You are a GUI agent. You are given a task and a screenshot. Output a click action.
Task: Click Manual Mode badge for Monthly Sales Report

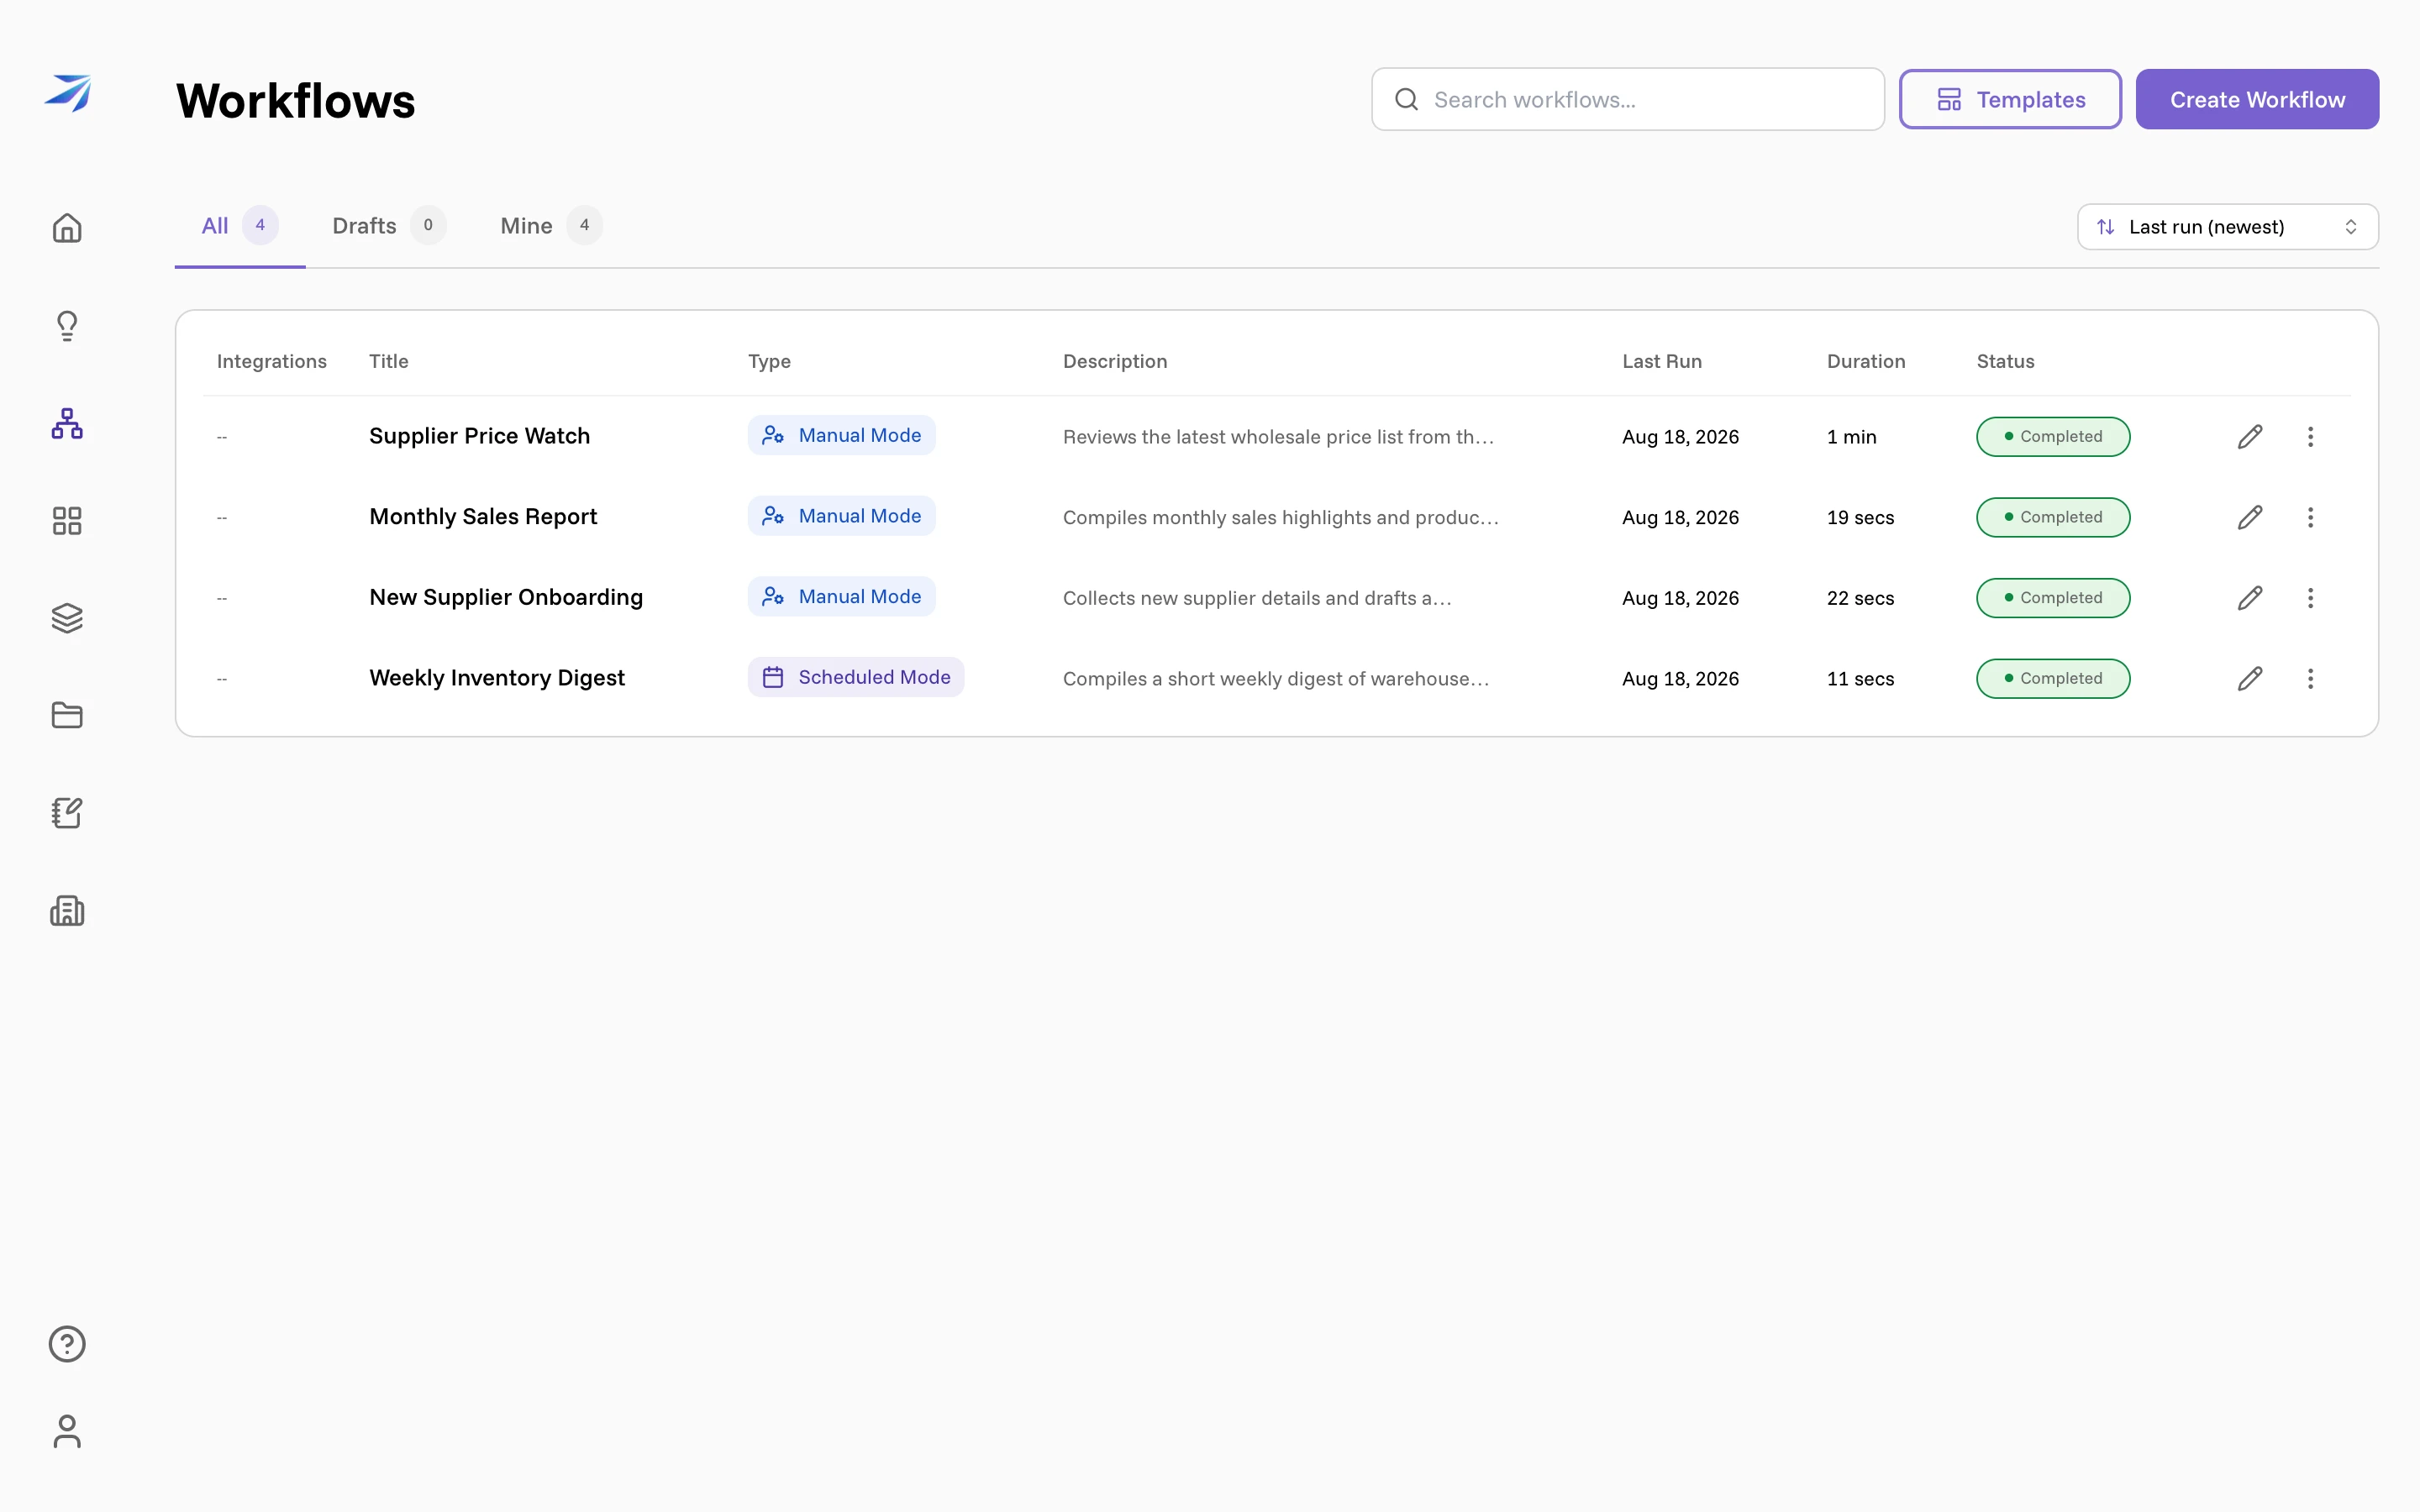[841, 516]
